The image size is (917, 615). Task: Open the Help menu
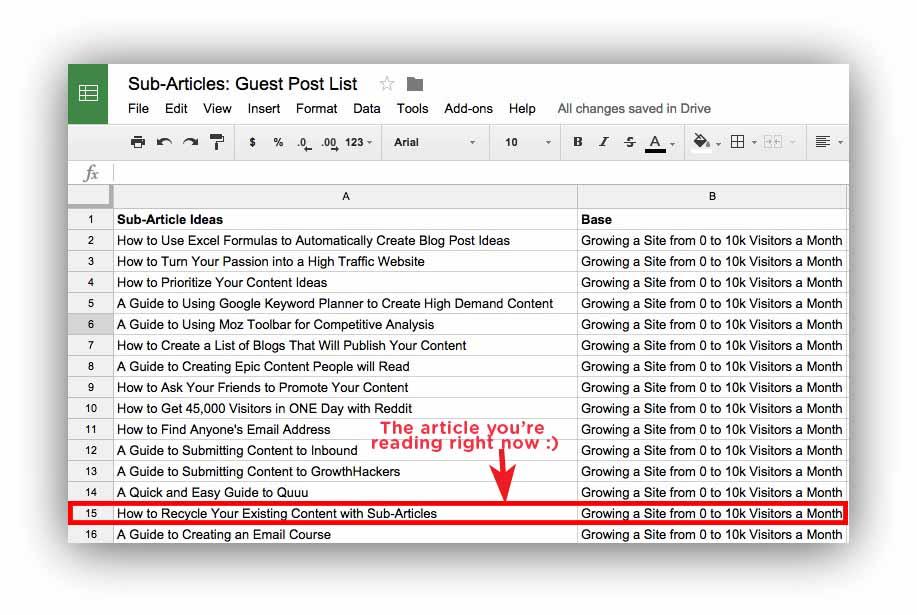522,109
